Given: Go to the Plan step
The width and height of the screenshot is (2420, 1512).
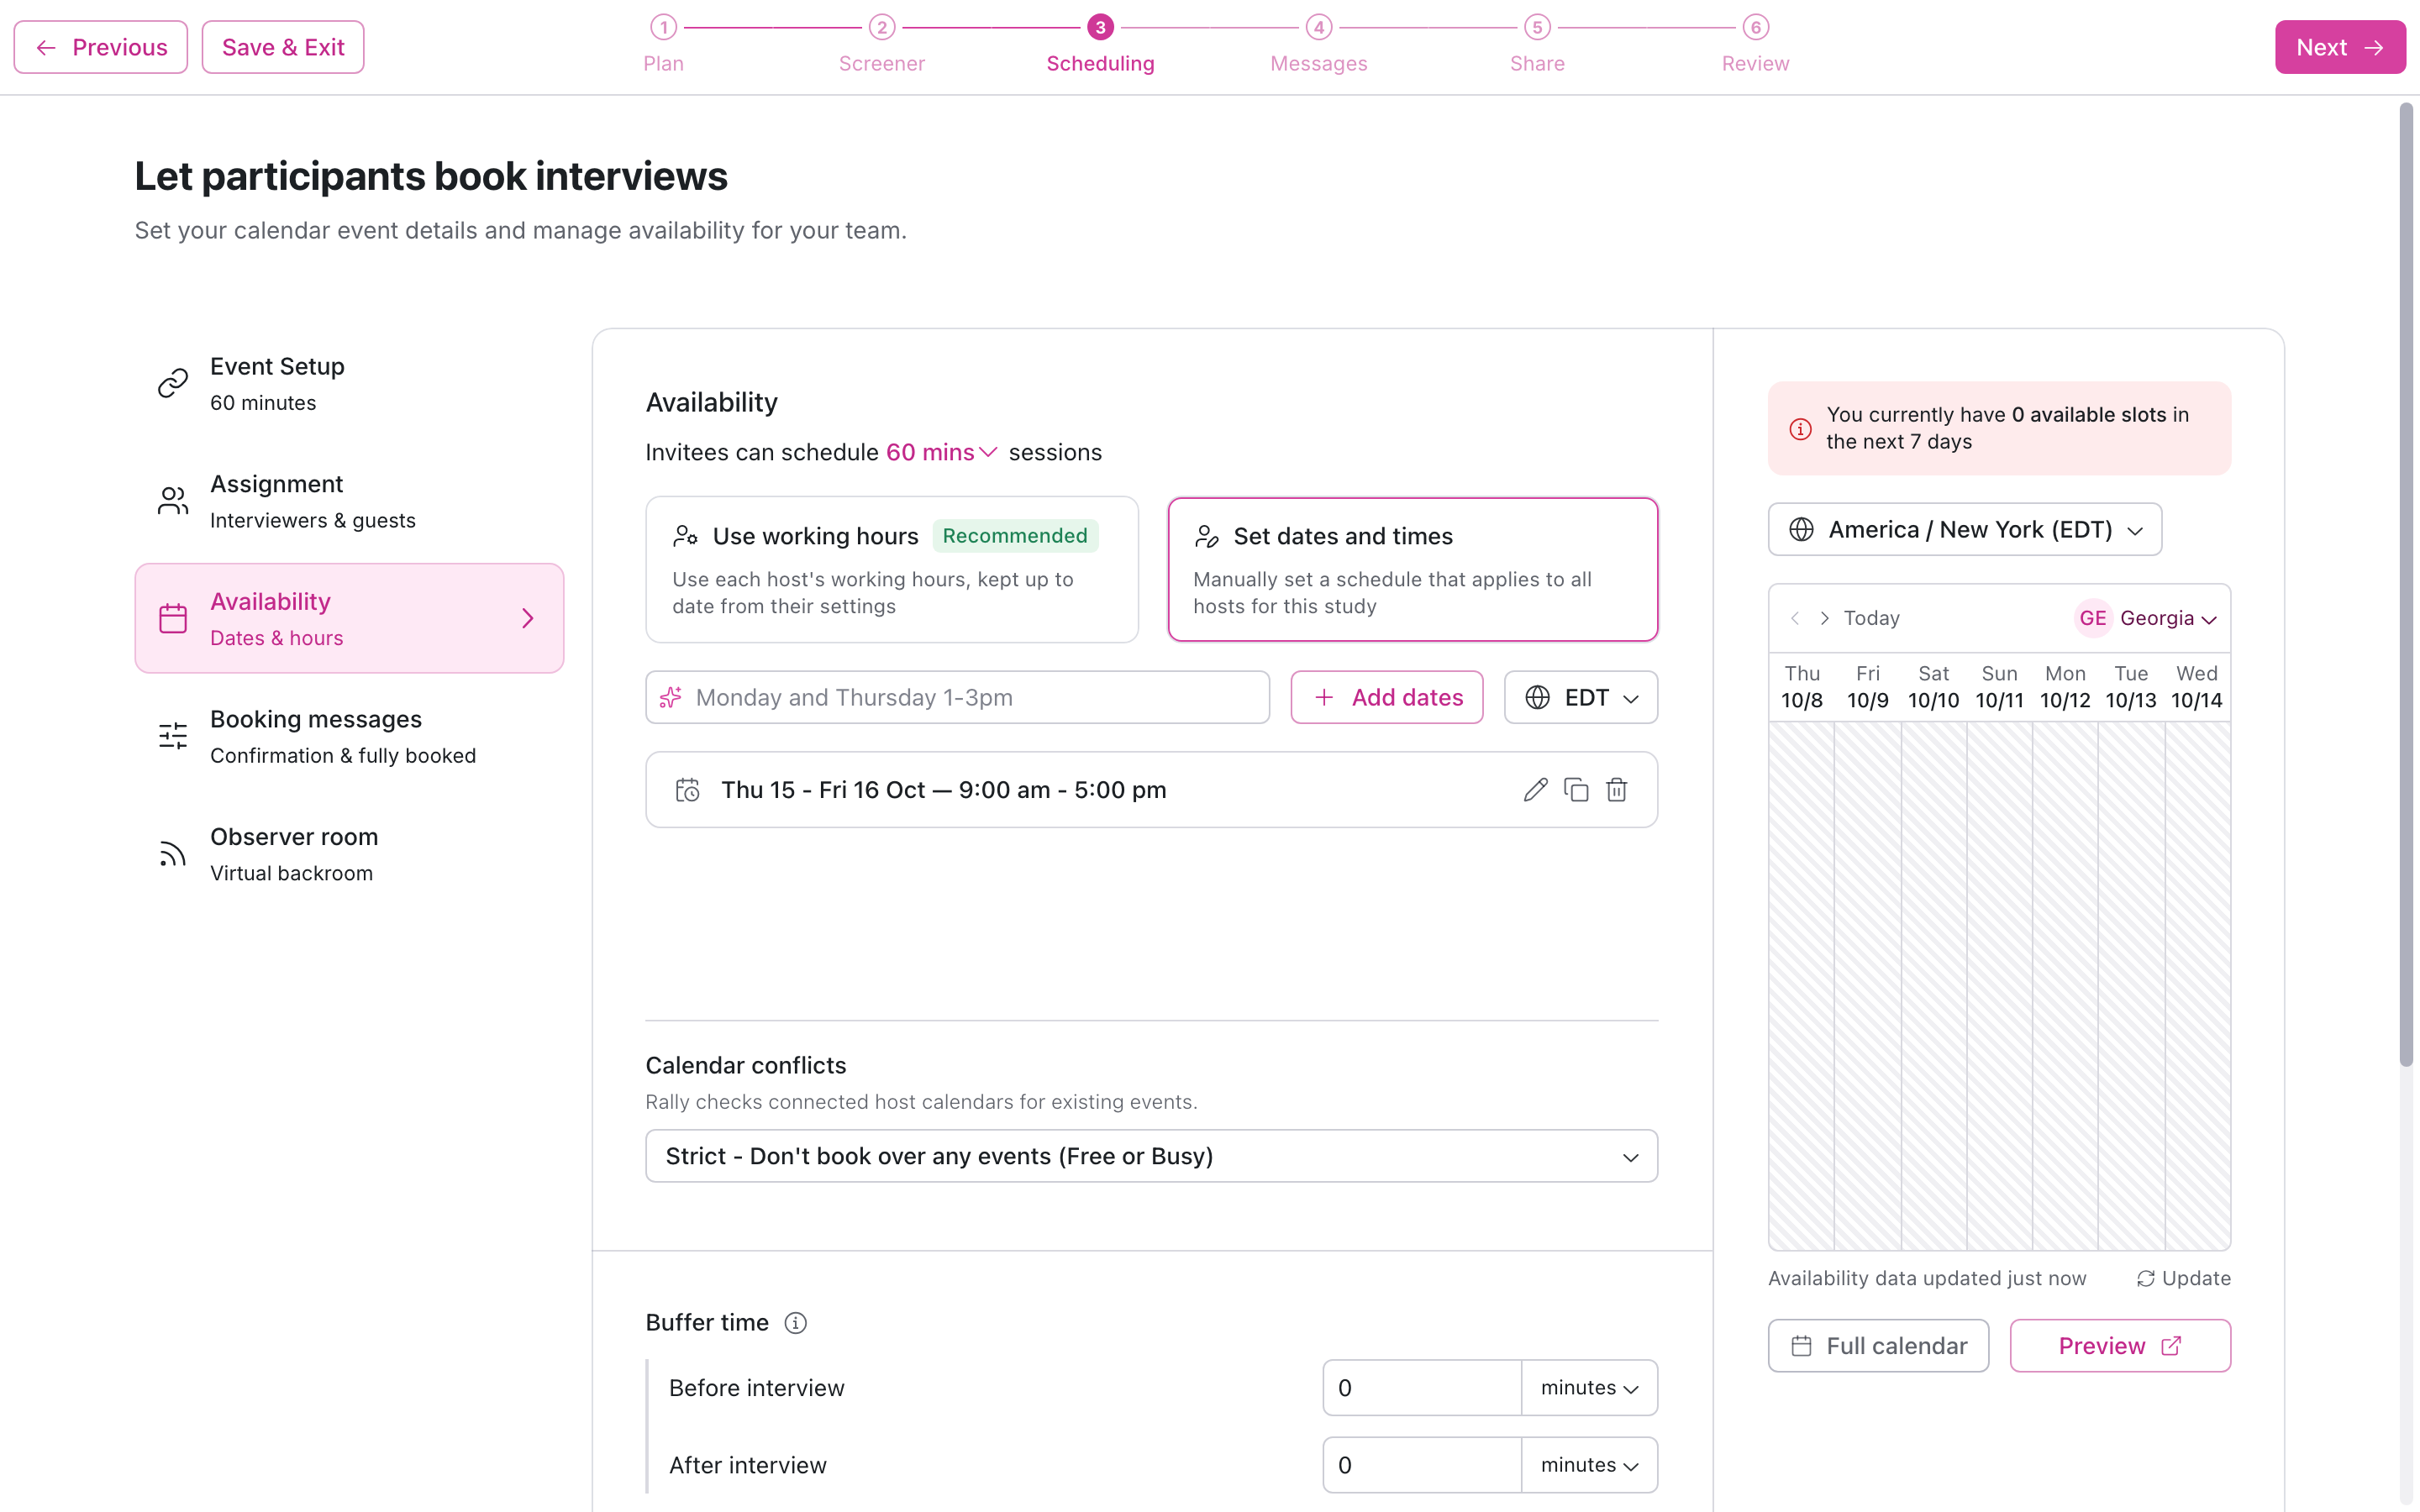Looking at the screenshot, I should 663,45.
